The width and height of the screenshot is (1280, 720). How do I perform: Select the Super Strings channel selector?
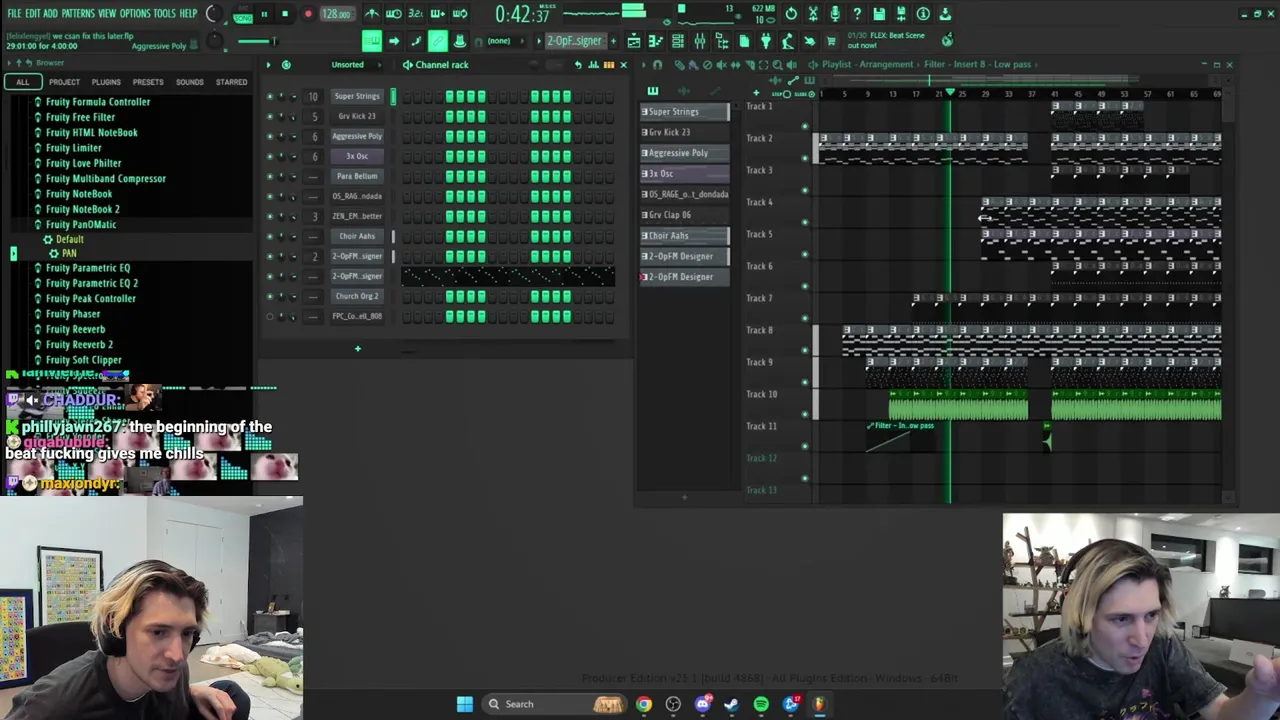(x=393, y=96)
